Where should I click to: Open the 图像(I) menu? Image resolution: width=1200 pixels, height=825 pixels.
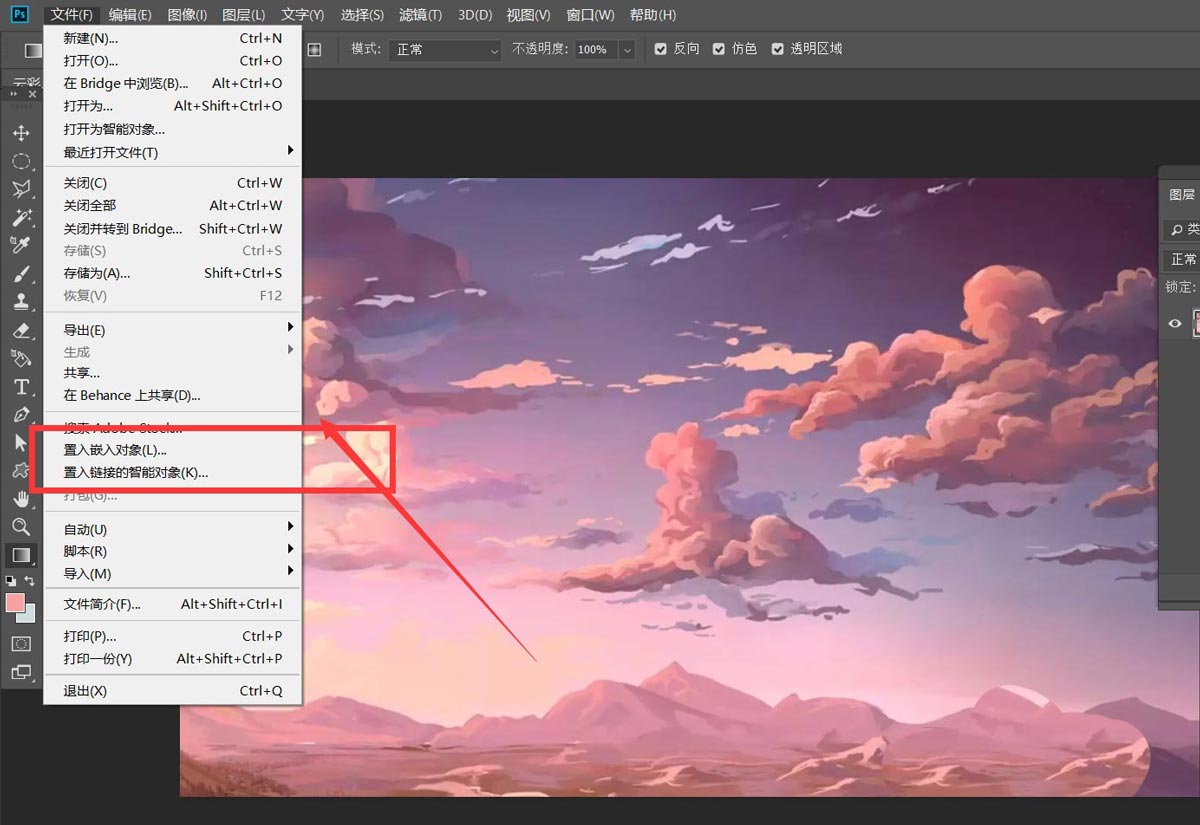coord(187,15)
